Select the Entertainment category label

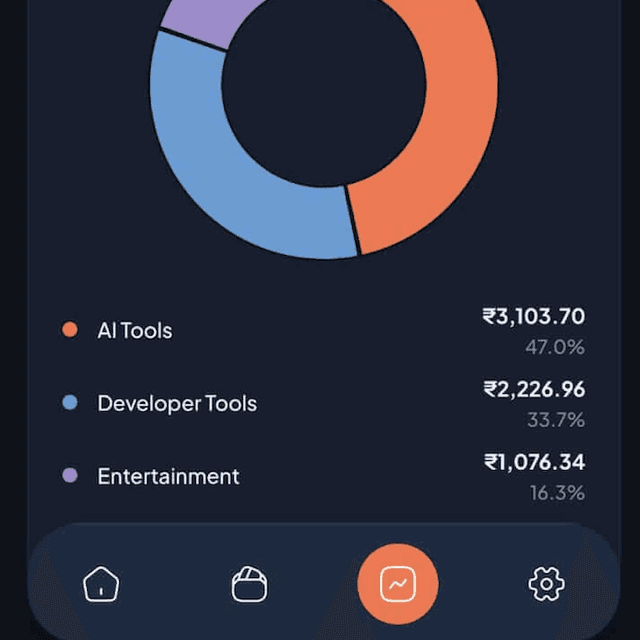click(x=168, y=476)
